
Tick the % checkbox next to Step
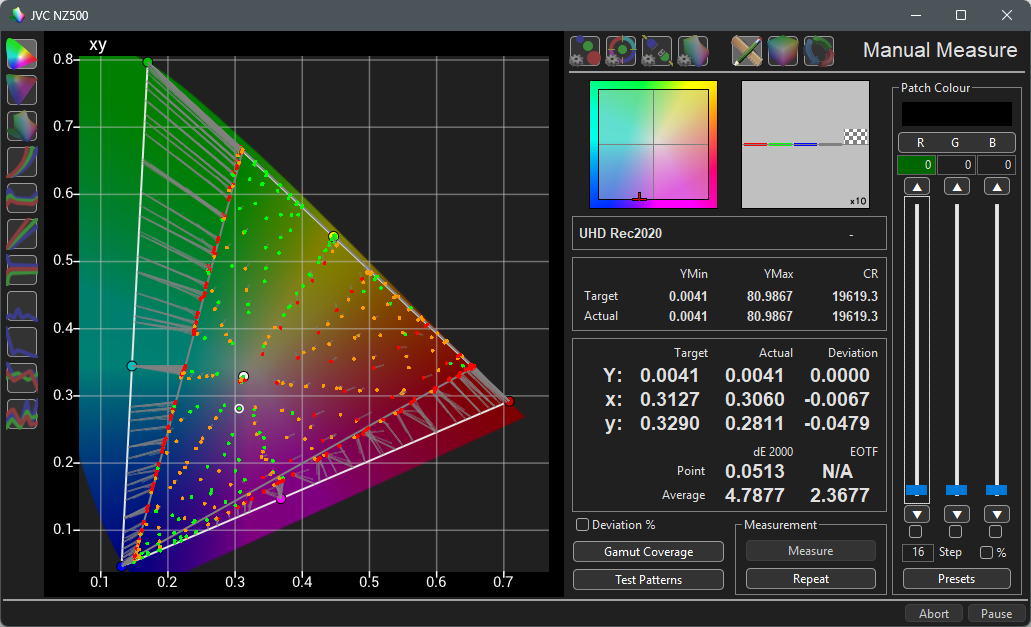click(x=987, y=552)
